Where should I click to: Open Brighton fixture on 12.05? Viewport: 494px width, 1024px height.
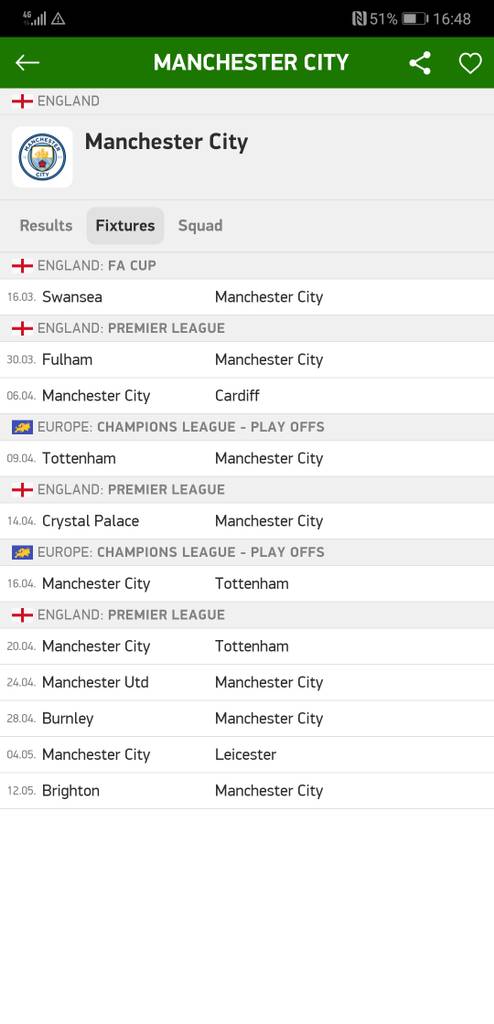point(247,791)
